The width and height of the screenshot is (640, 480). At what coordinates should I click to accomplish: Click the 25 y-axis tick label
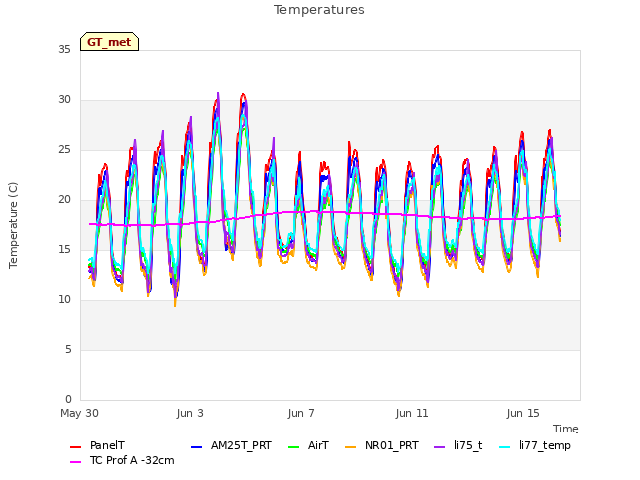coord(64,150)
